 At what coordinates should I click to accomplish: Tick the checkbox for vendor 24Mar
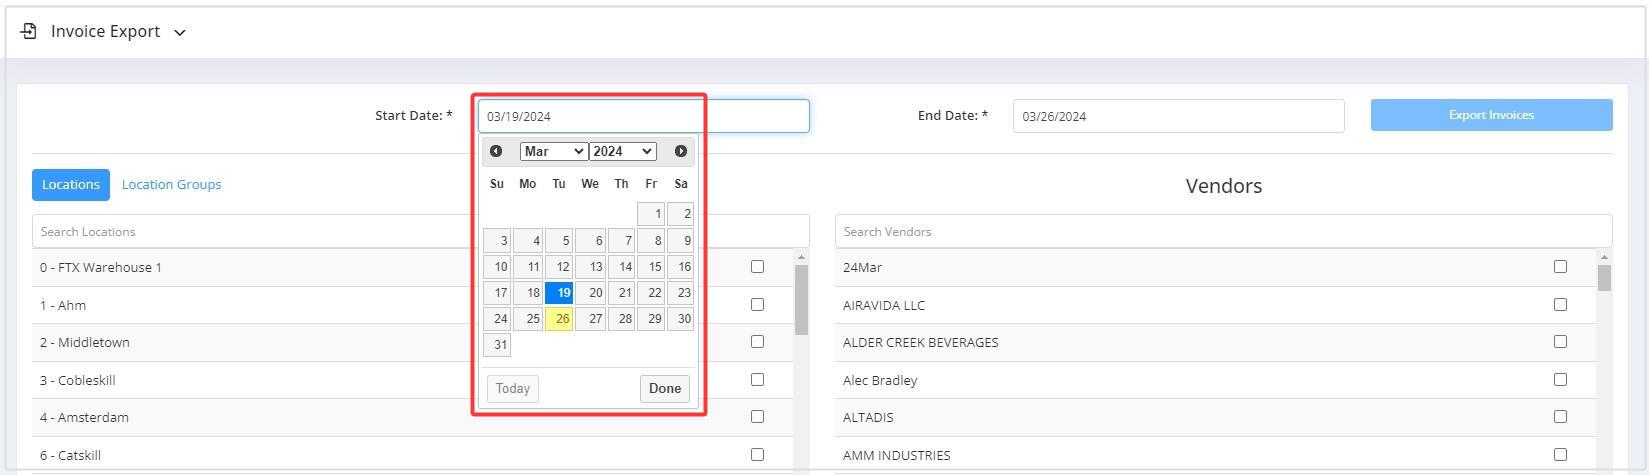[x=1560, y=267]
